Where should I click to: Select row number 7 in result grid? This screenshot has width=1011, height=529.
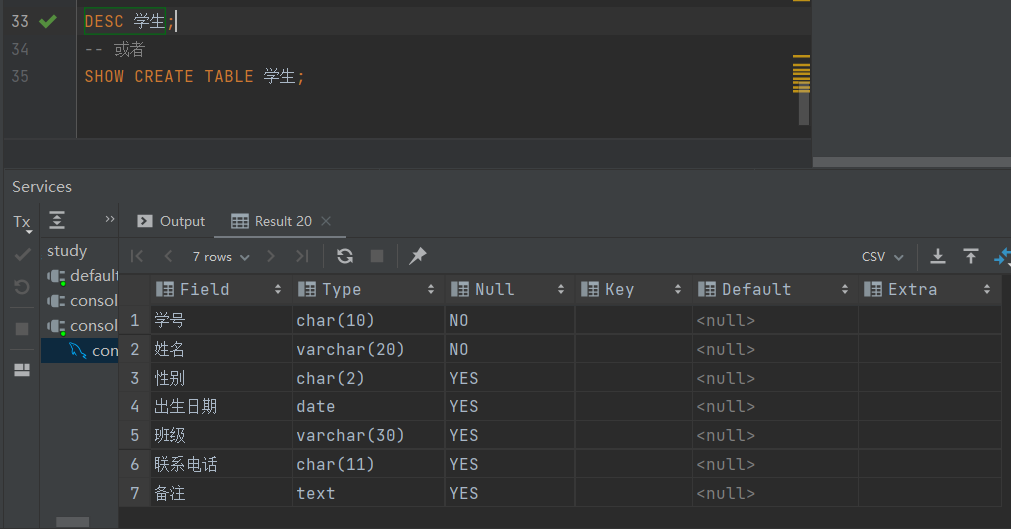point(135,493)
